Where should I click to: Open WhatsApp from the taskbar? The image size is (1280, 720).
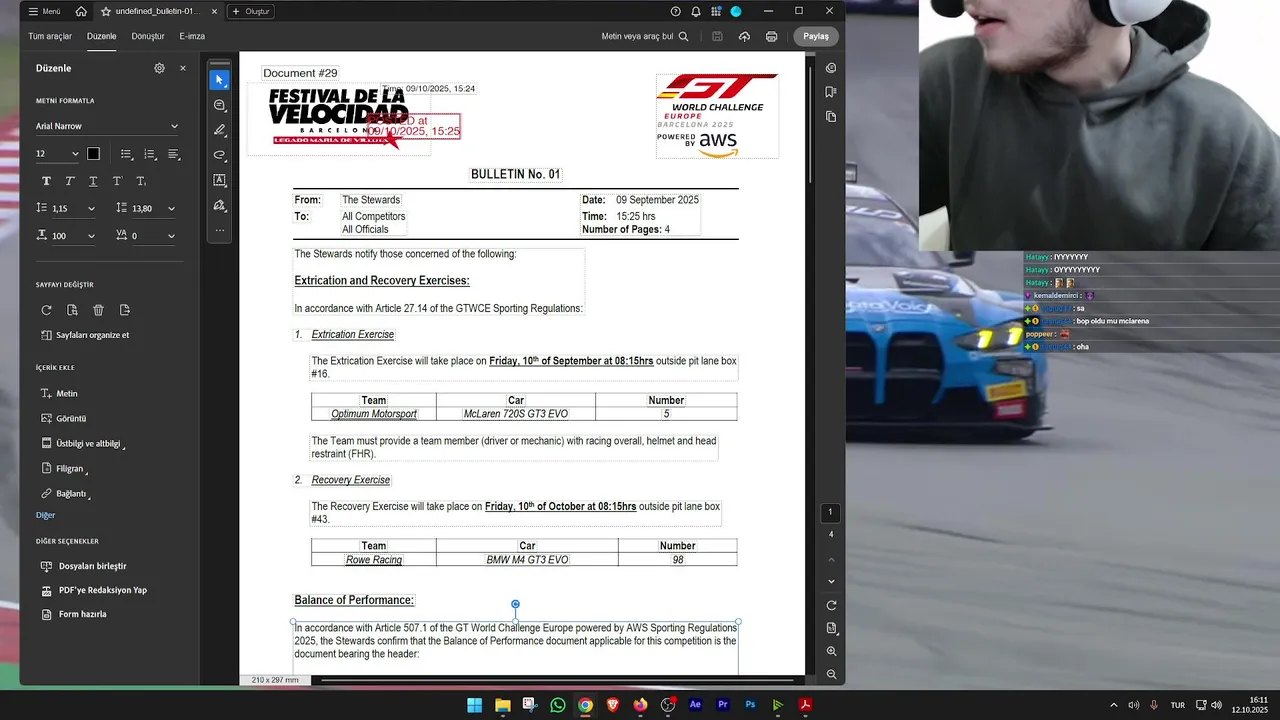tap(557, 705)
